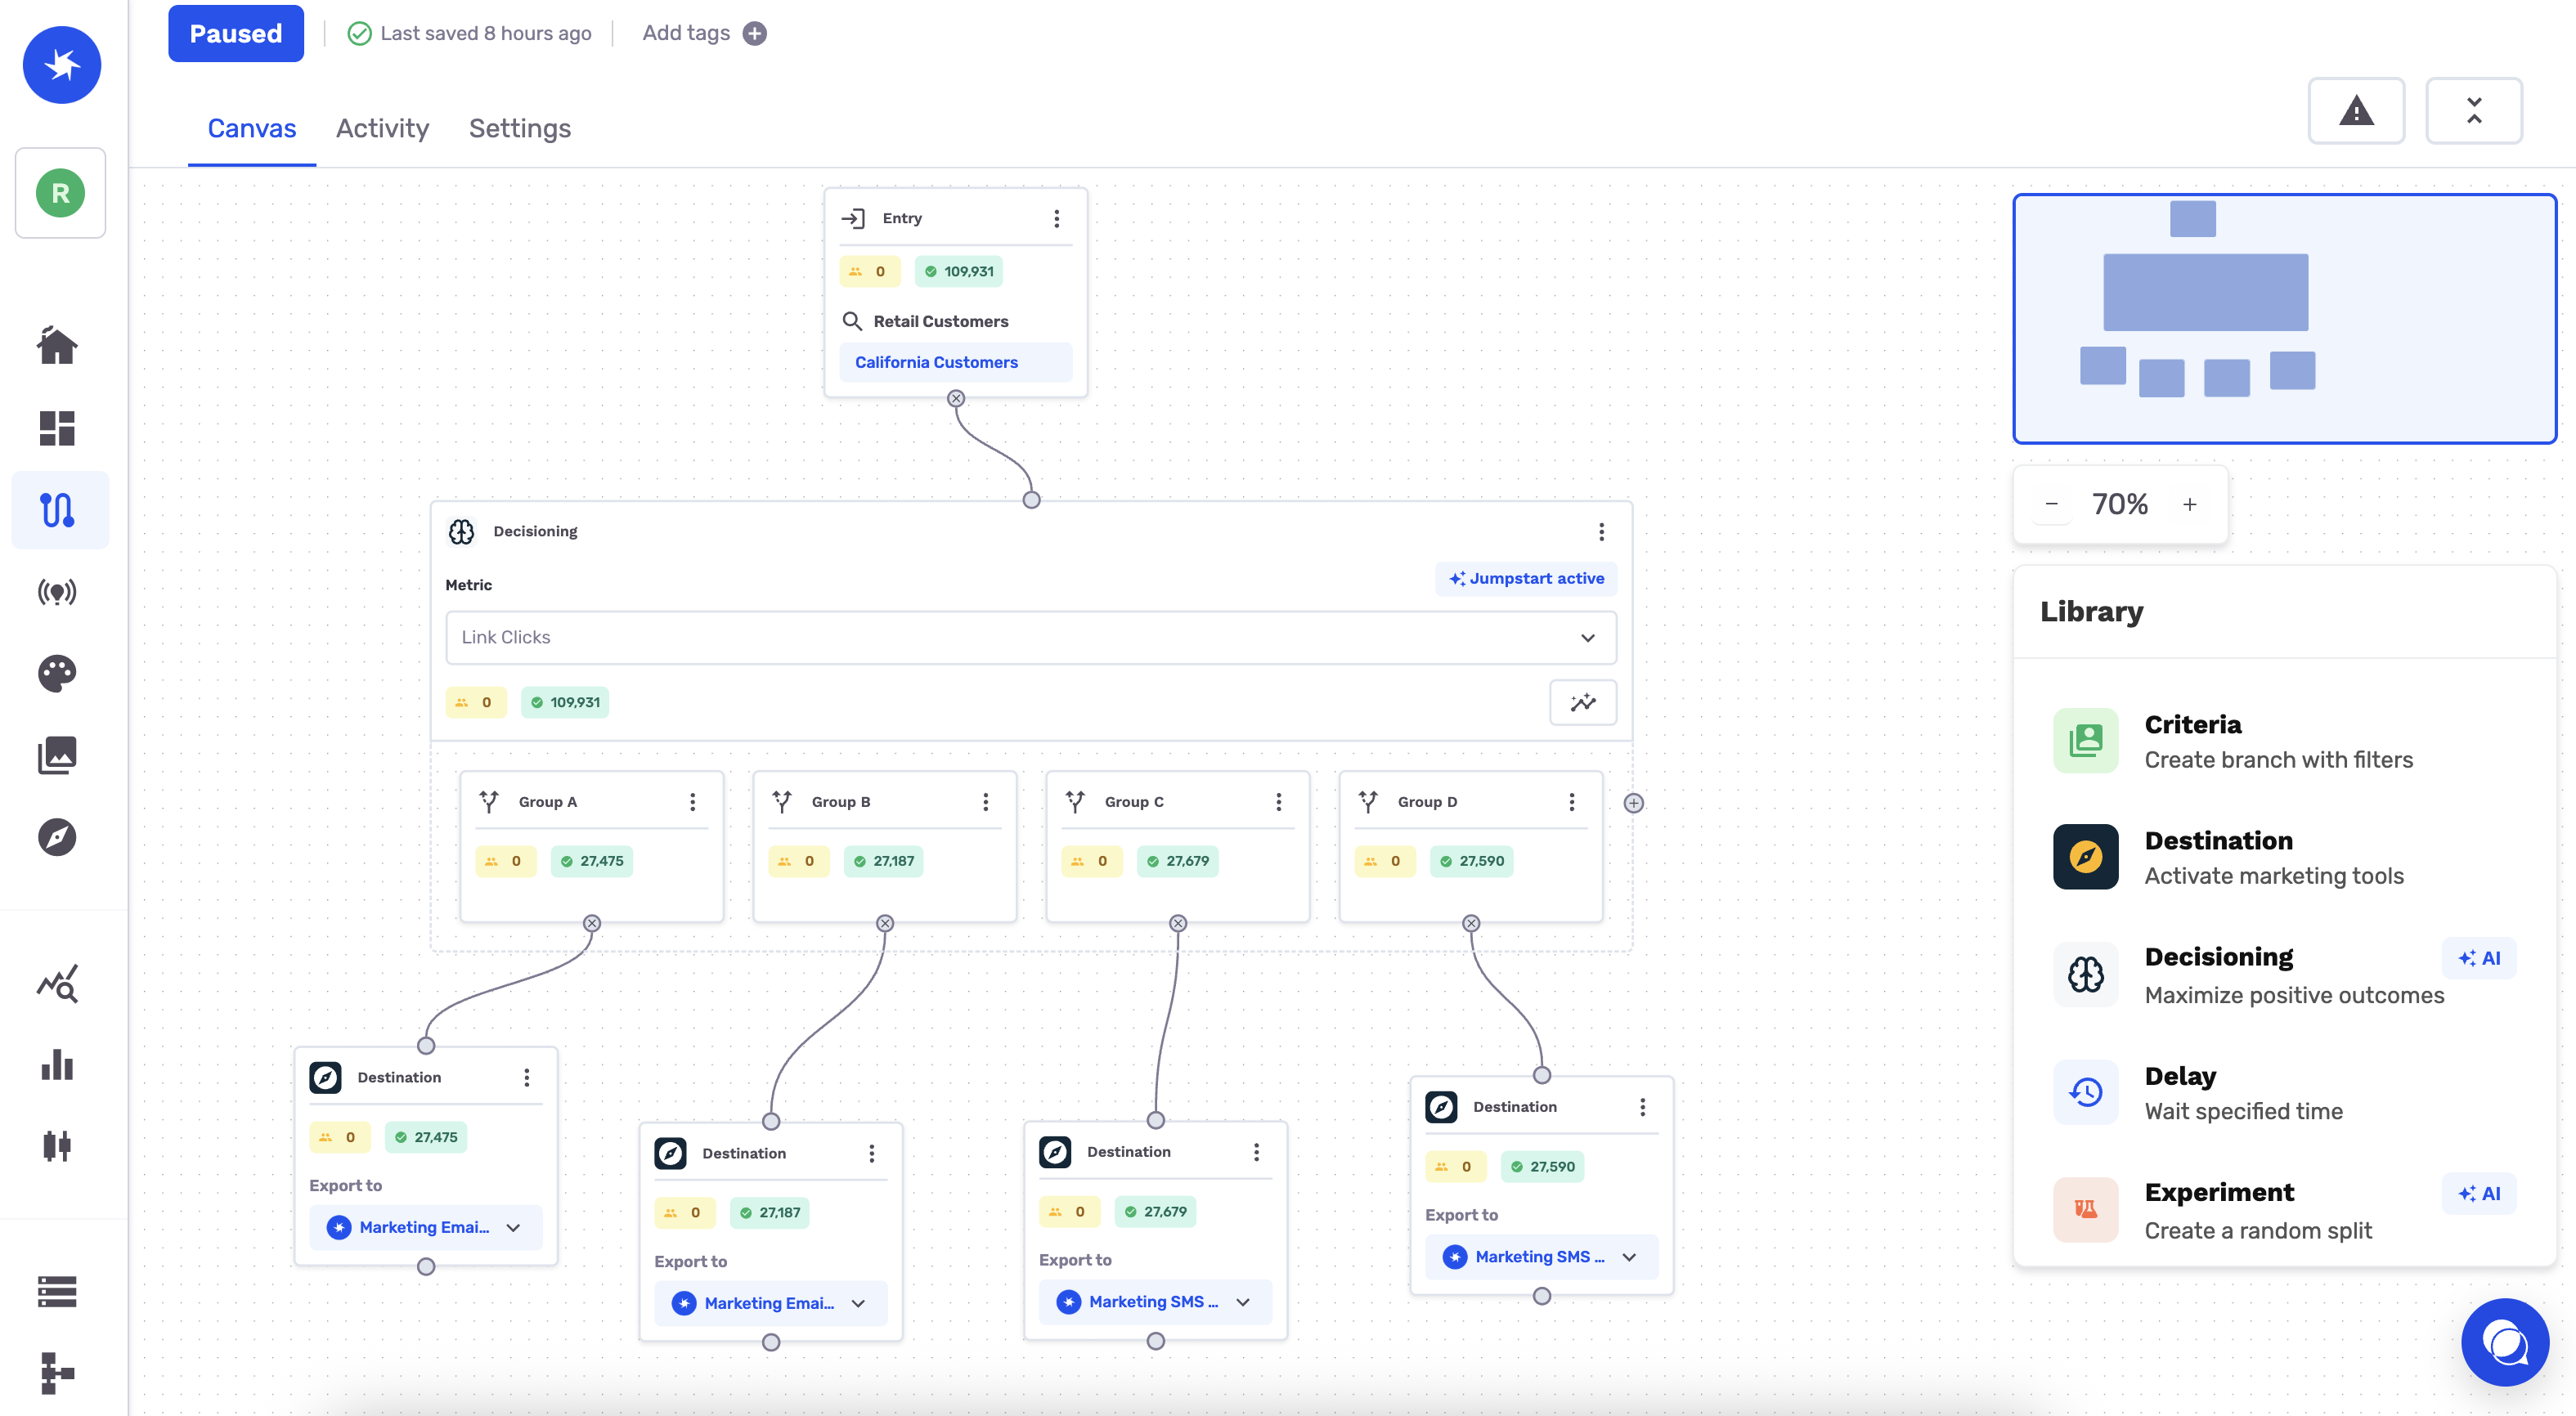The image size is (2576, 1416).
Task: Open 27,590 Destination node options menu
Action: (1642, 1106)
